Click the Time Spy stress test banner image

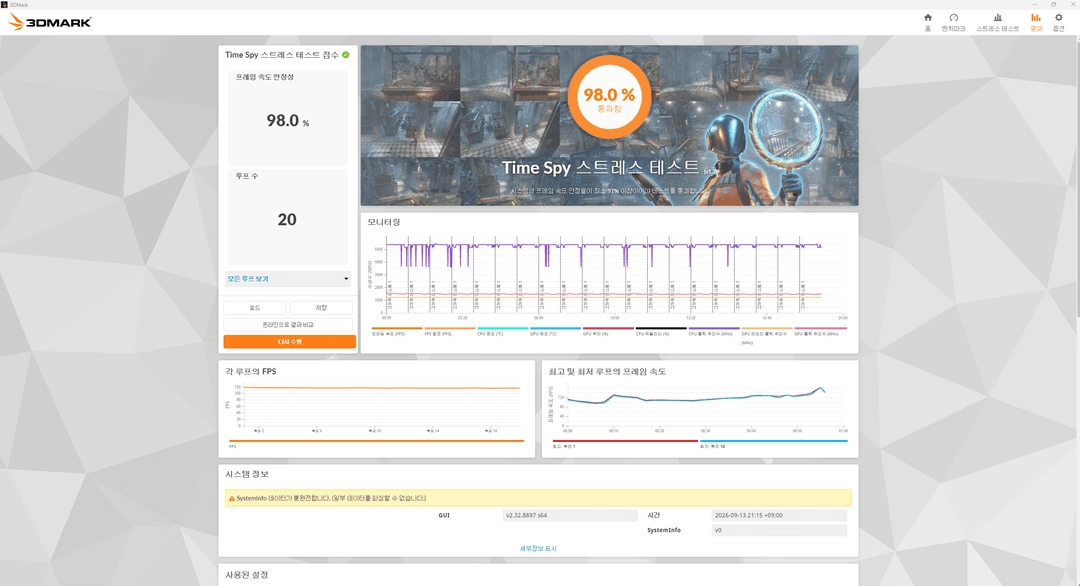tap(610, 125)
